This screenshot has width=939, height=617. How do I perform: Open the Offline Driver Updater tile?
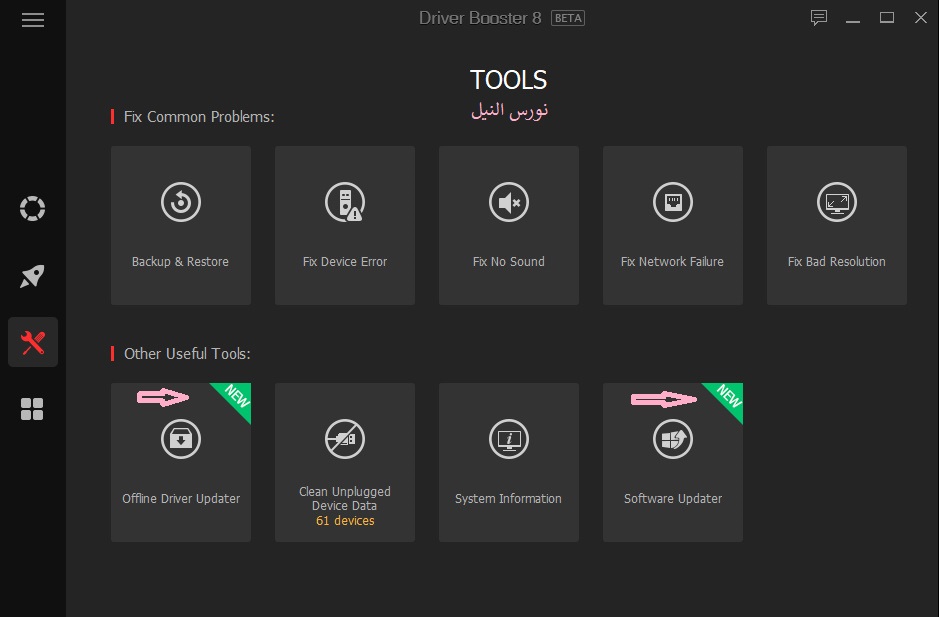(x=181, y=462)
